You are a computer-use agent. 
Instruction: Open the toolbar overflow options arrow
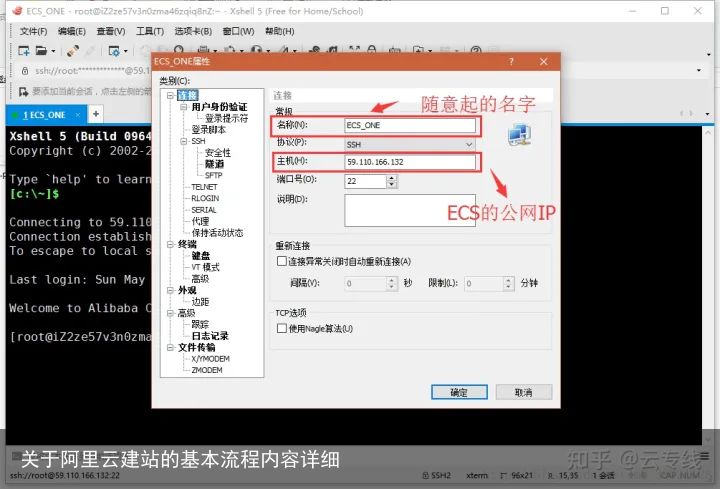click(709, 54)
